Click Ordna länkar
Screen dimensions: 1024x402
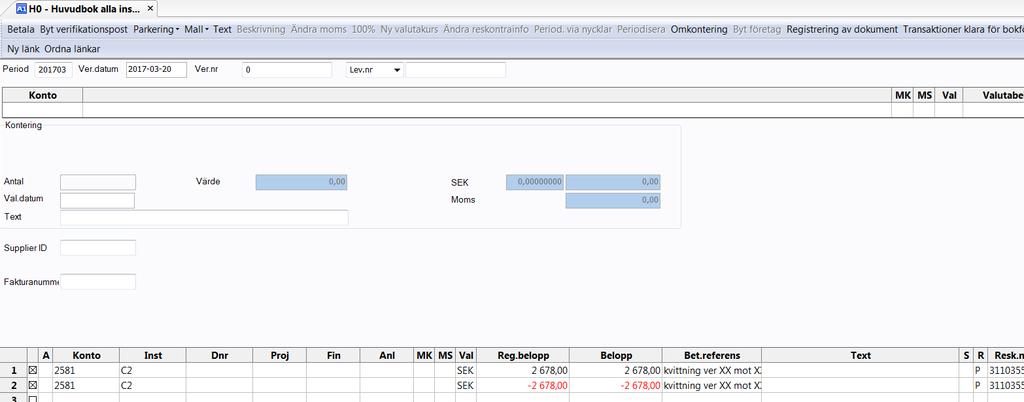pos(72,49)
